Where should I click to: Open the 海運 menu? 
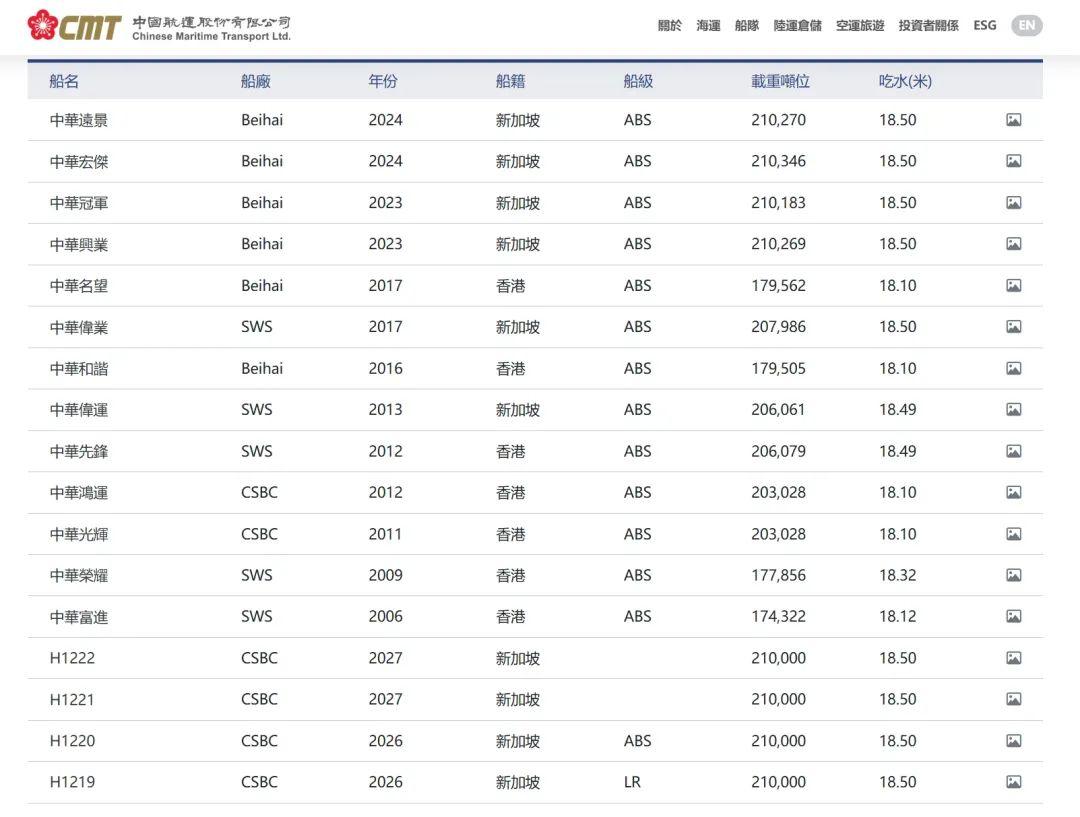[708, 25]
